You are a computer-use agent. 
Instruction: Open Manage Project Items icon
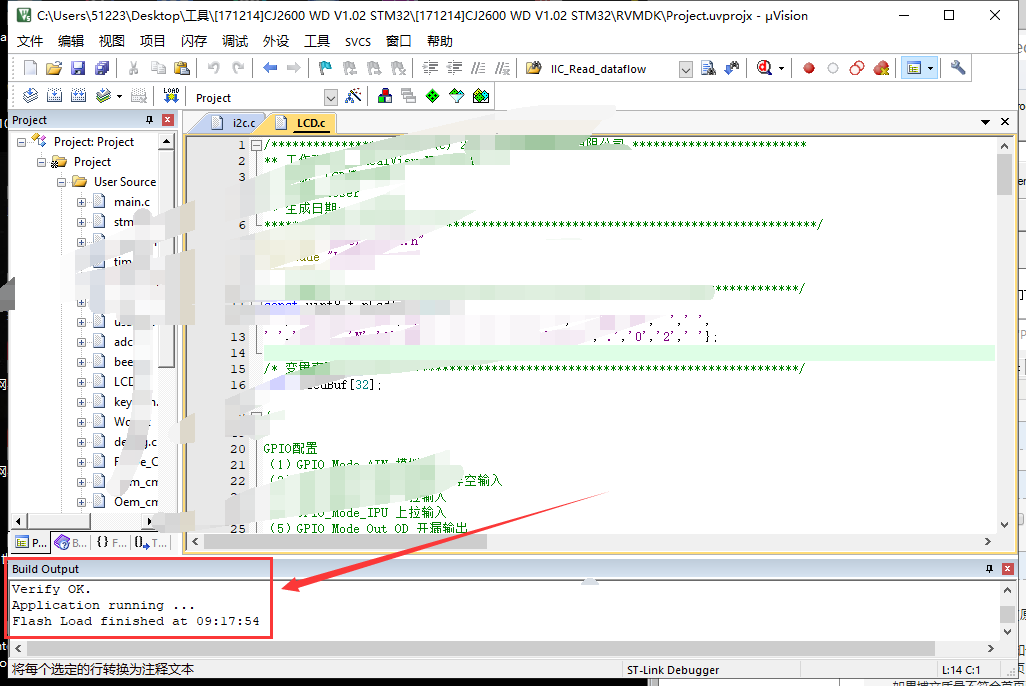tap(385, 96)
